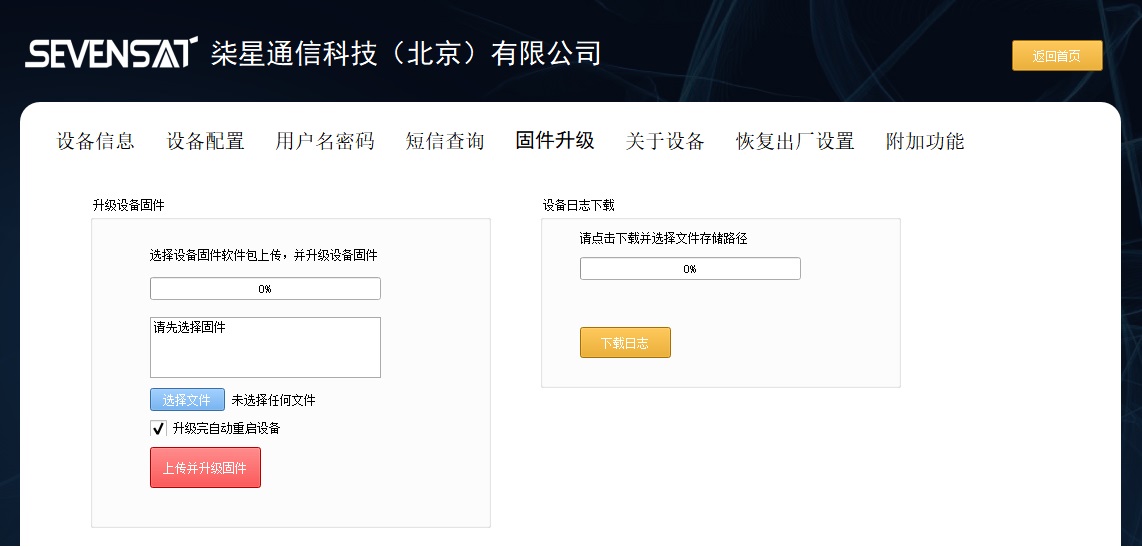Uncheck 升级完自动重启设备 checkbox
The image size is (1142, 547).
pyautogui.click(x=158, y=428)
